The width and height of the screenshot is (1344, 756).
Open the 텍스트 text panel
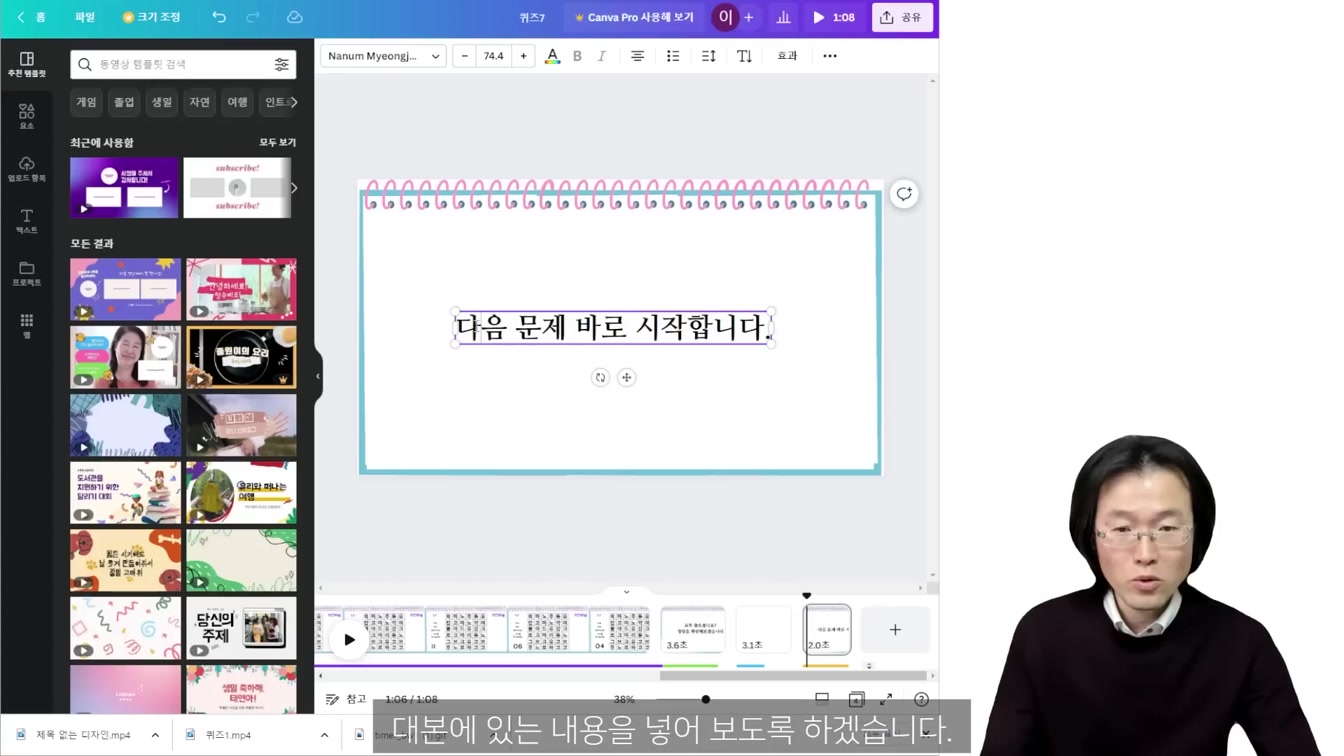[27, 221]
